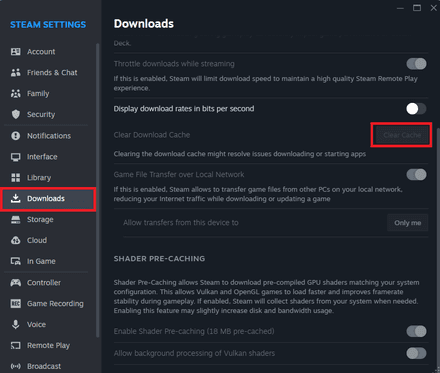Select Voice in the sidebar
The image size is (440, 373).
click(49, 324)
